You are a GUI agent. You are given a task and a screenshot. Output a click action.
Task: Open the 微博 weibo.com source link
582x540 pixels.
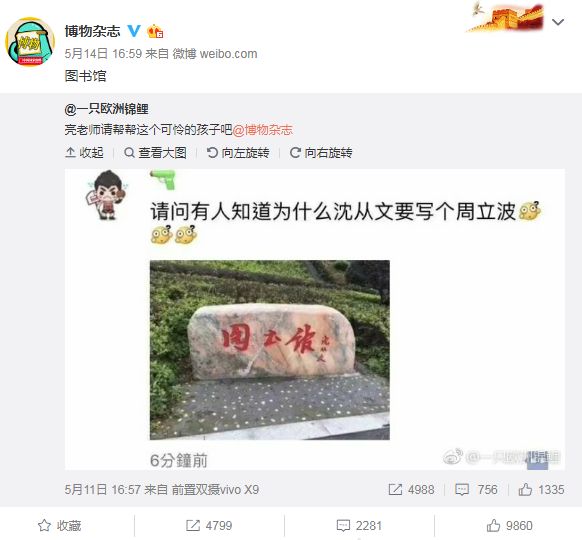click(215, 54)
